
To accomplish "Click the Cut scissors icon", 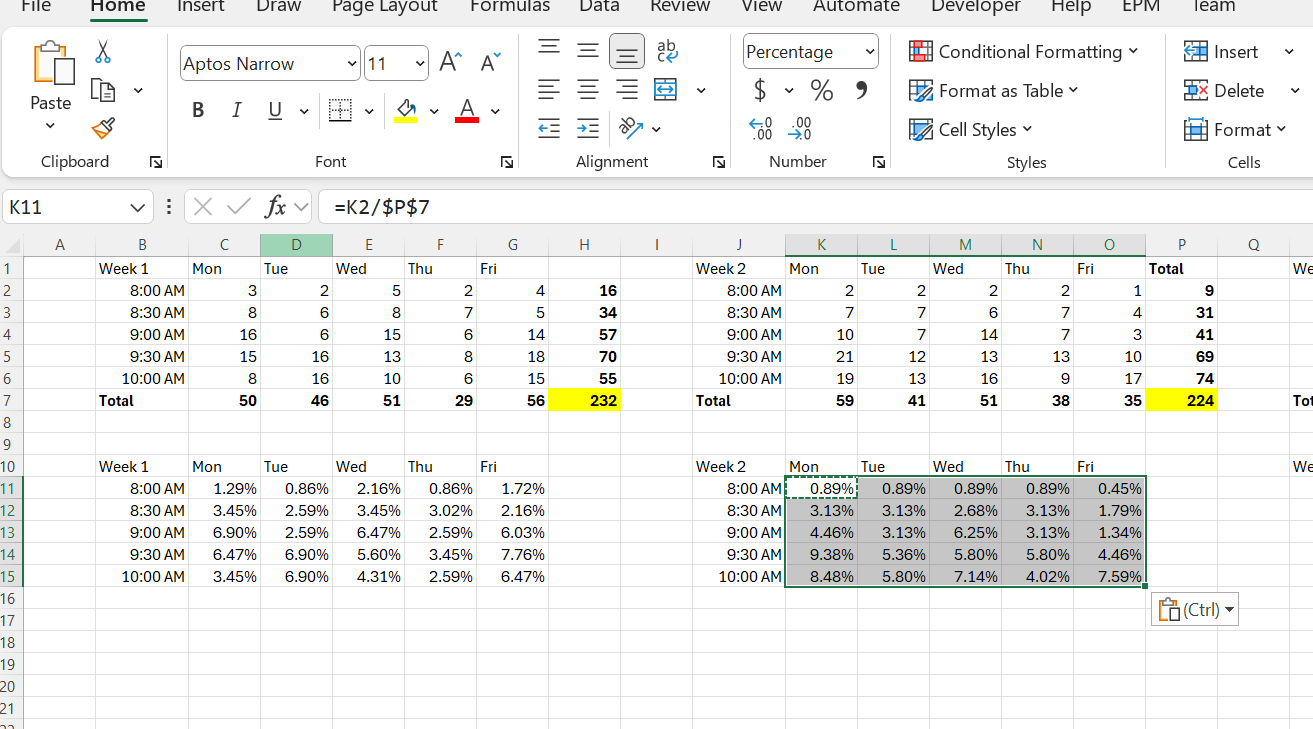I will coord(103,52).
